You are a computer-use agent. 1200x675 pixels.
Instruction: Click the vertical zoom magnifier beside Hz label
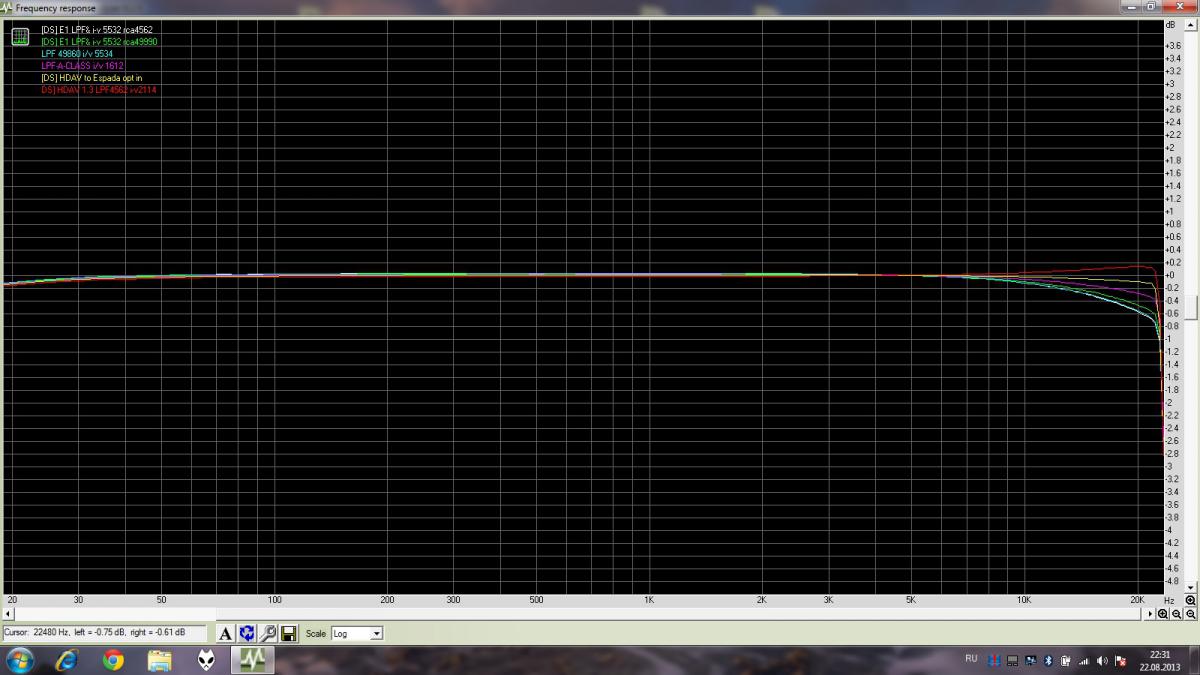(1190, 599)
